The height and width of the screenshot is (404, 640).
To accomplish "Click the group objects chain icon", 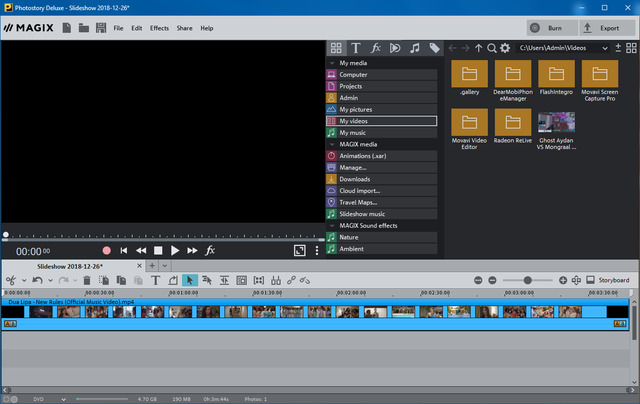I will (x=291, y=280).
